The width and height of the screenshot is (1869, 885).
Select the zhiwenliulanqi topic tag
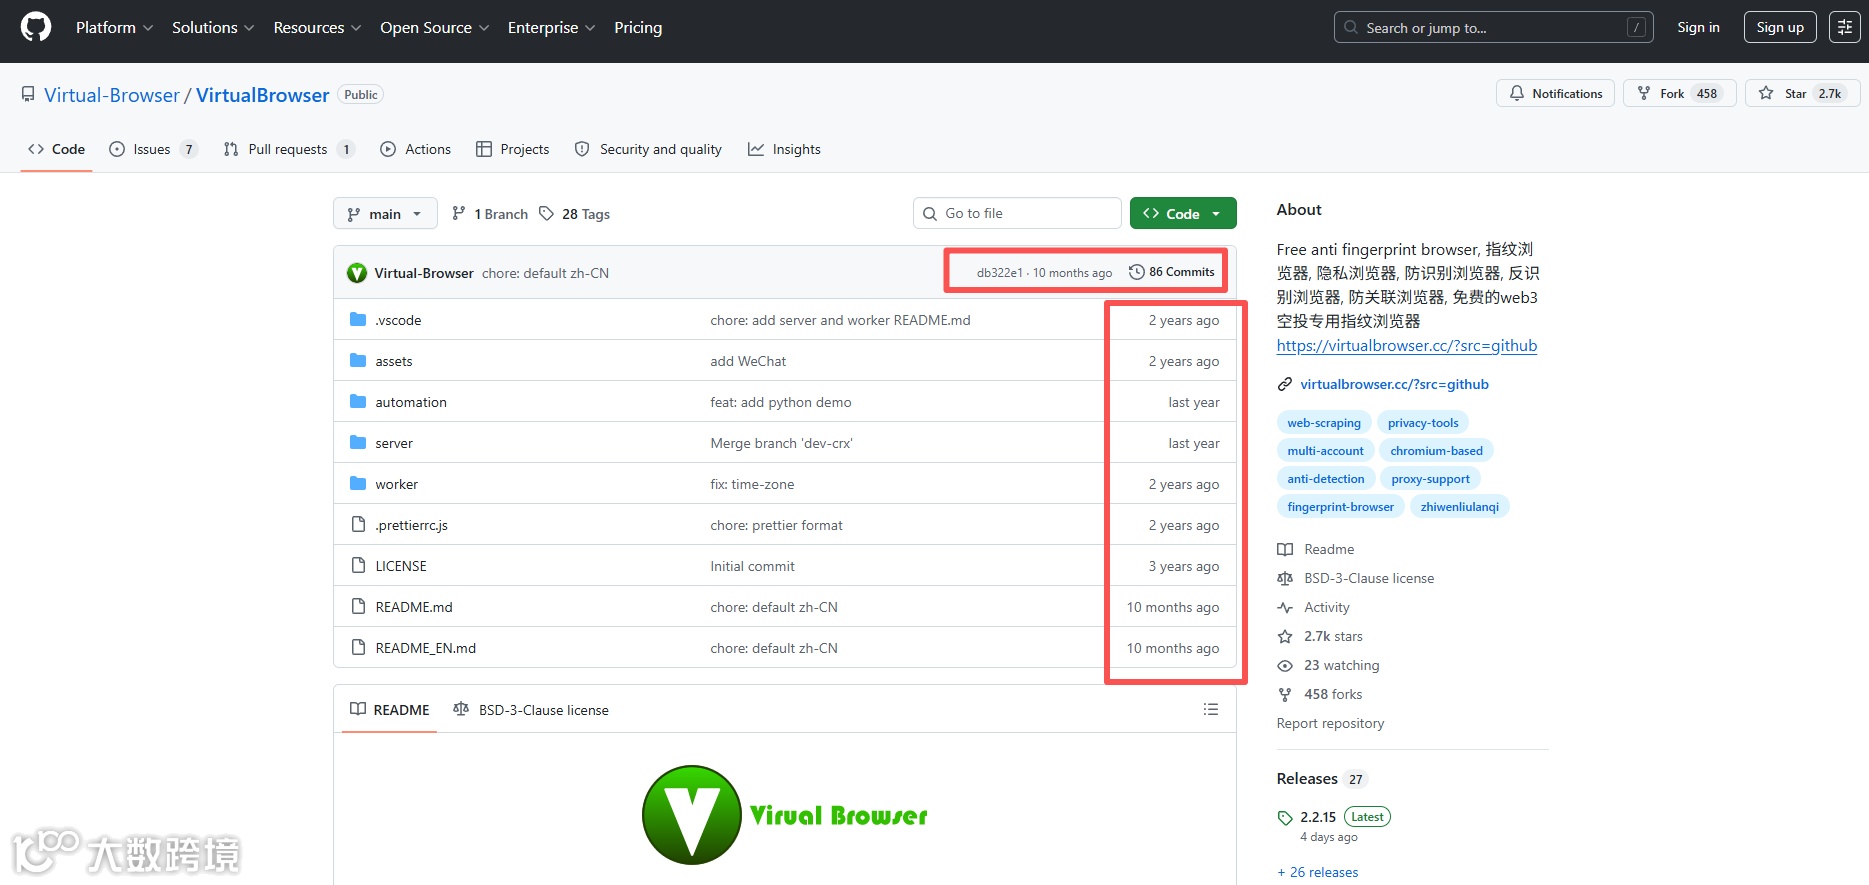[1460, 507]
